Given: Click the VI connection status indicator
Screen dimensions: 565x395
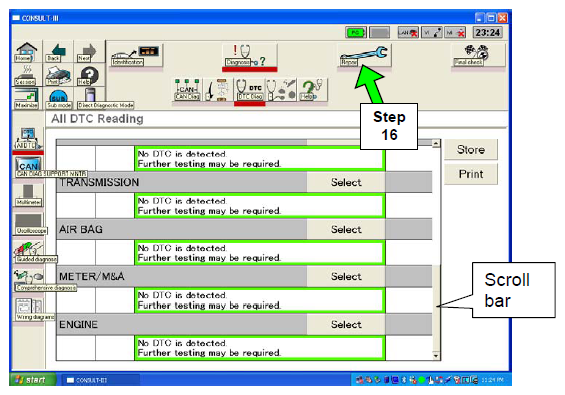Looking at the screenshot, I should pos(432,33).
